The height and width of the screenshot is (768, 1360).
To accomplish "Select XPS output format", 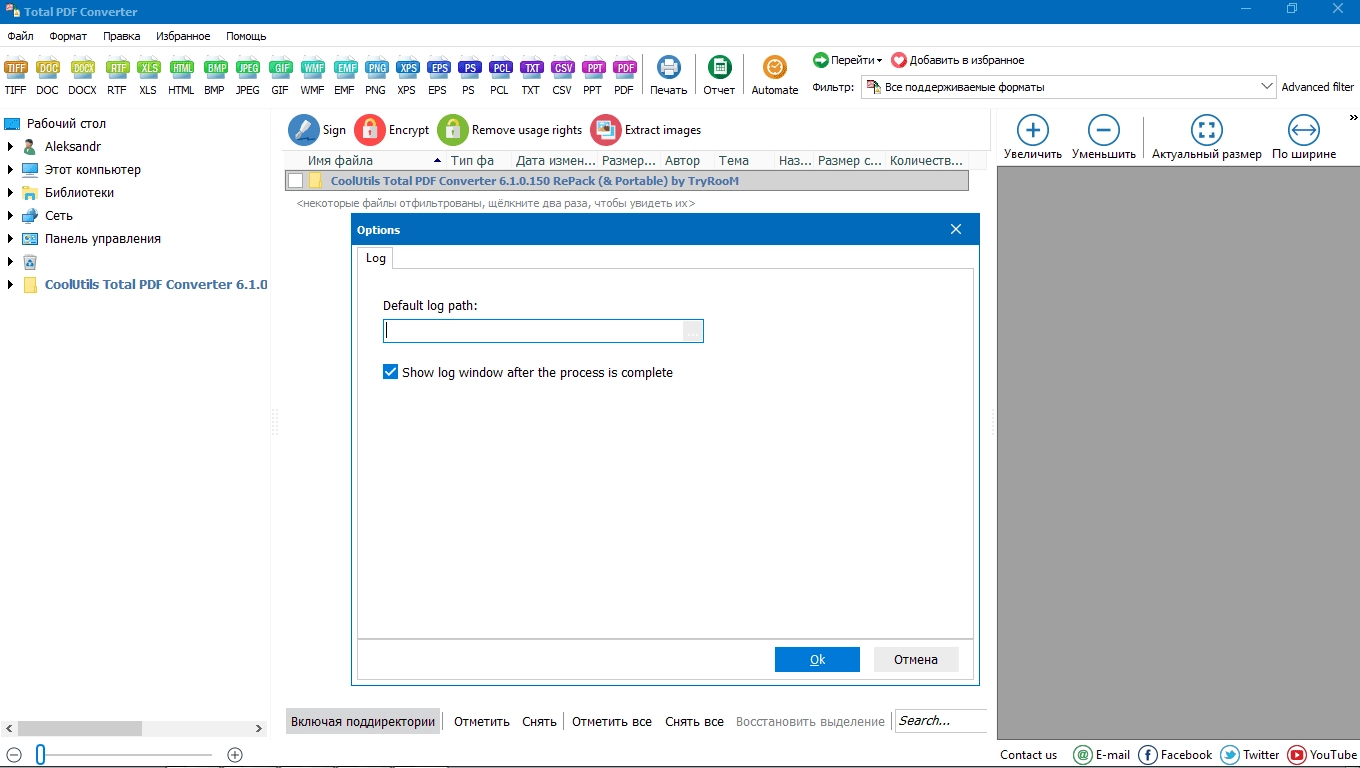I will 406,76.
